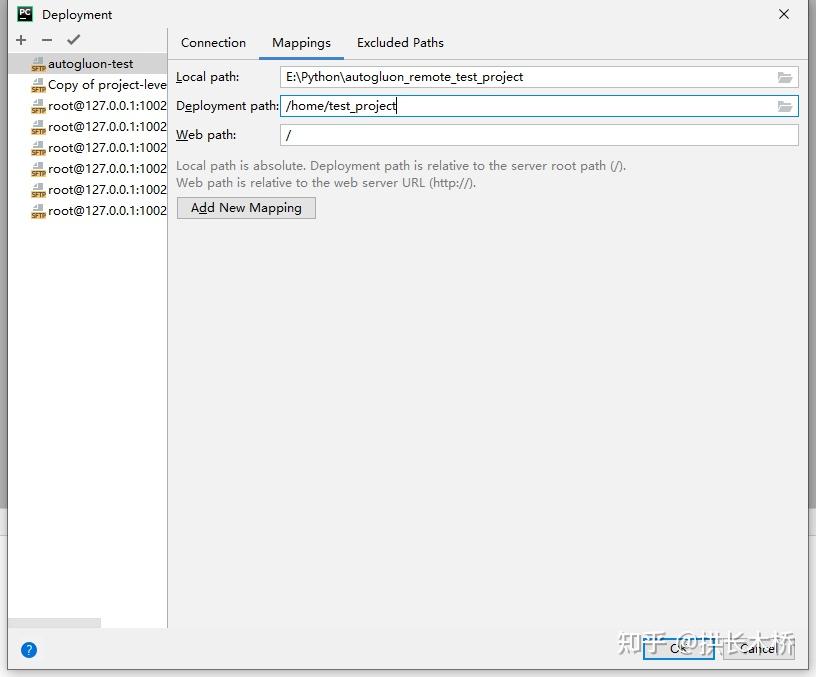Click inside the Web path field
The image size is (816, 677).
500,135
